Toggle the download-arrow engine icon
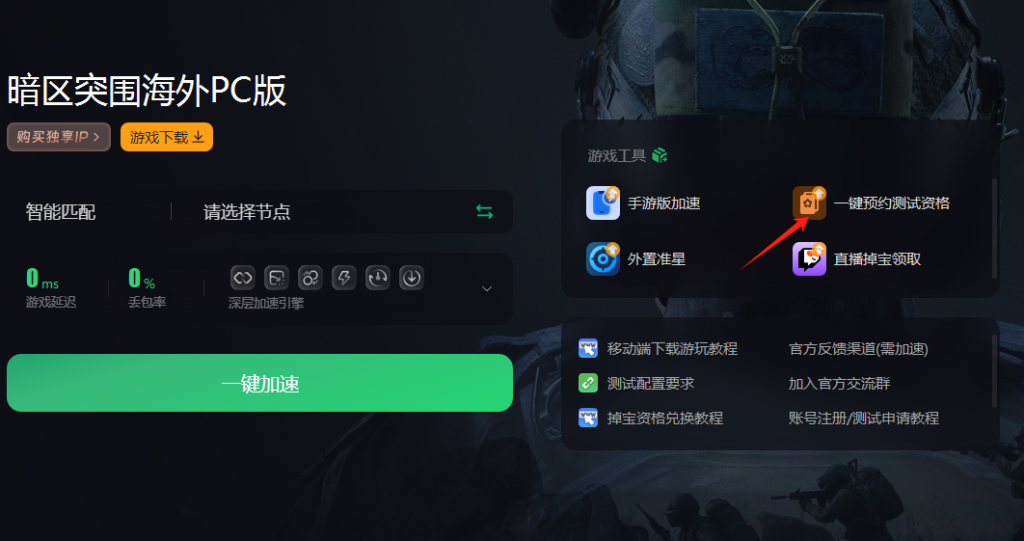The height and width of the screenshot is (541, 1024). [411, 278]
